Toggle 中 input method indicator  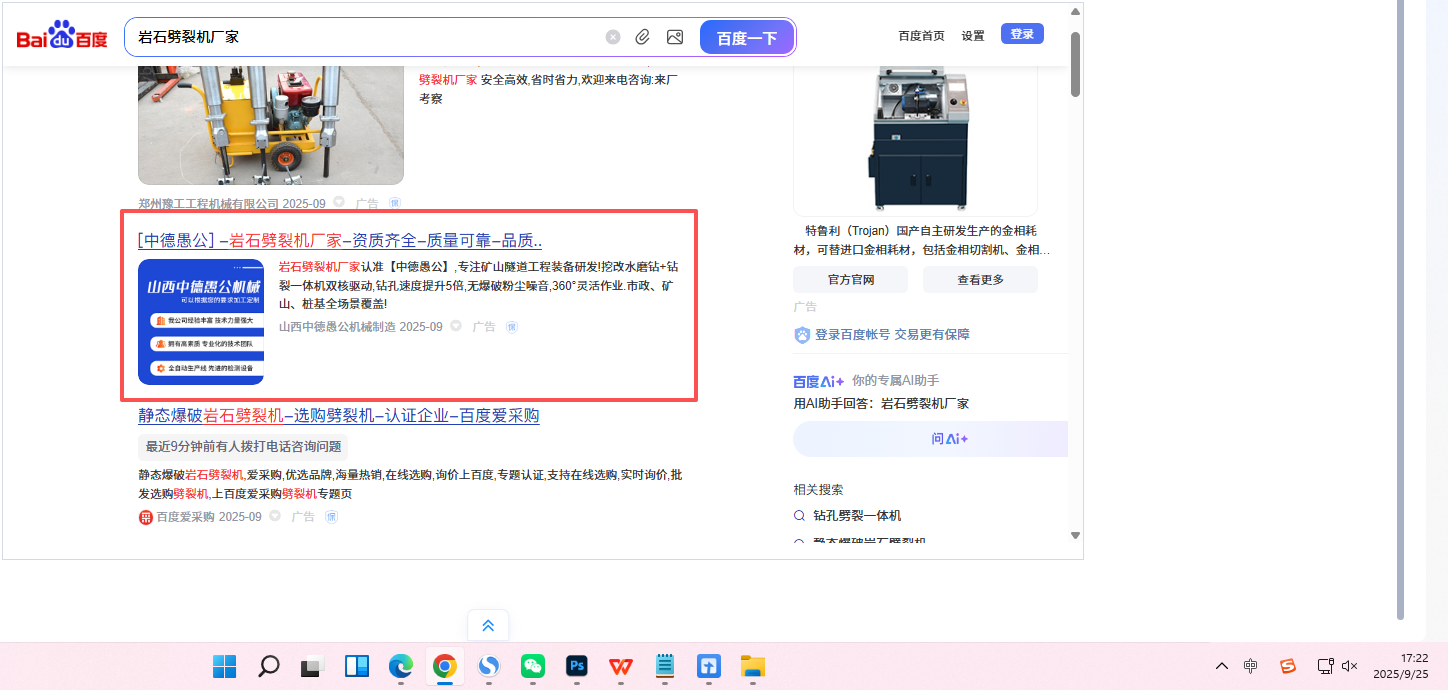point(1251,666)
